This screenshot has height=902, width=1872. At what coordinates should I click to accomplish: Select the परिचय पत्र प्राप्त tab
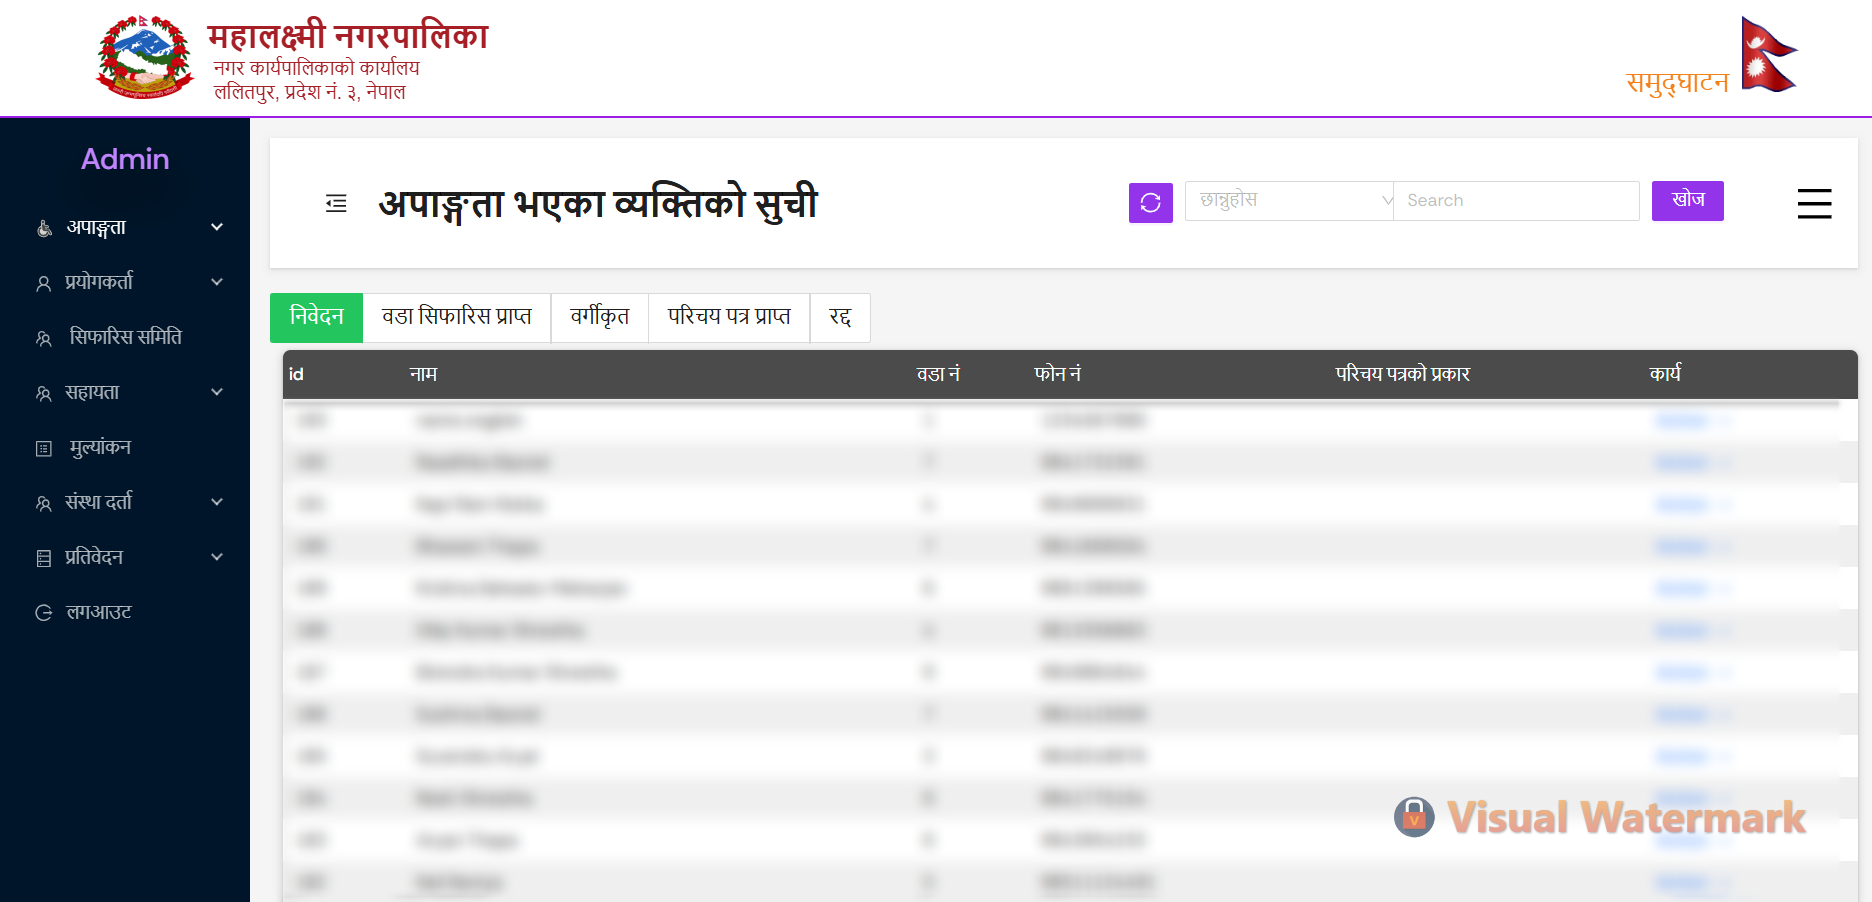(x=729, y=317)
